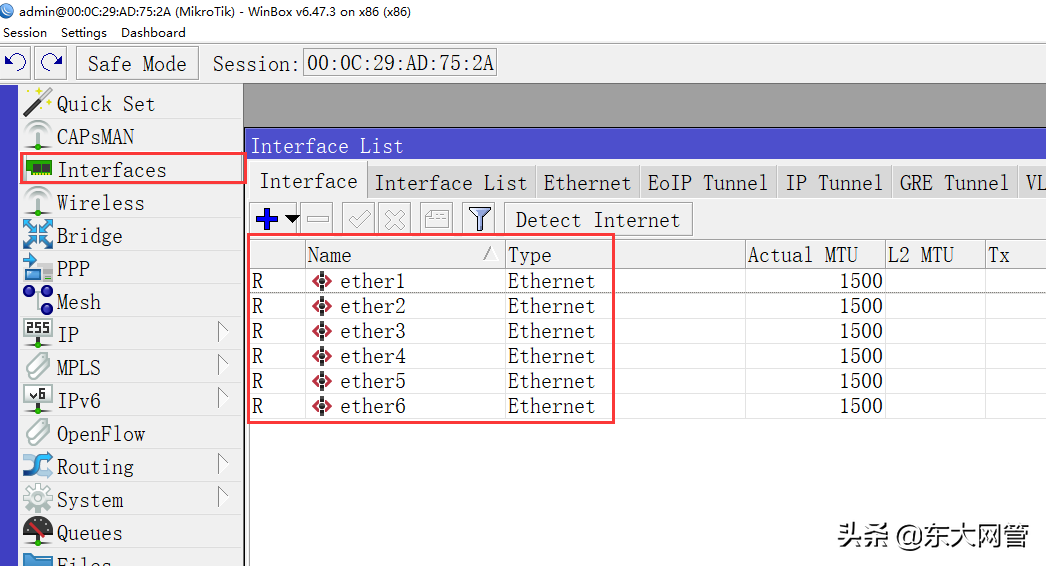Select the ether2 interface row
This screenshot has width=1046, height=566.
pyautogui.click(x=647, y=306)
